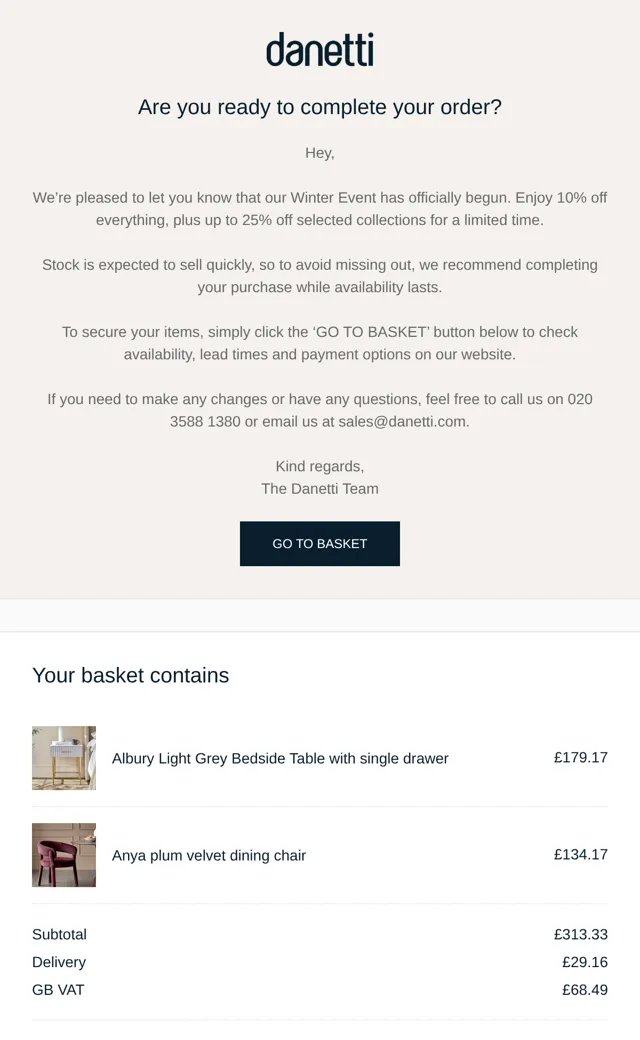This screenshot has height=1040, width=640.
Task: Click the £134.17 chair price
Action: tap(581, 854)
